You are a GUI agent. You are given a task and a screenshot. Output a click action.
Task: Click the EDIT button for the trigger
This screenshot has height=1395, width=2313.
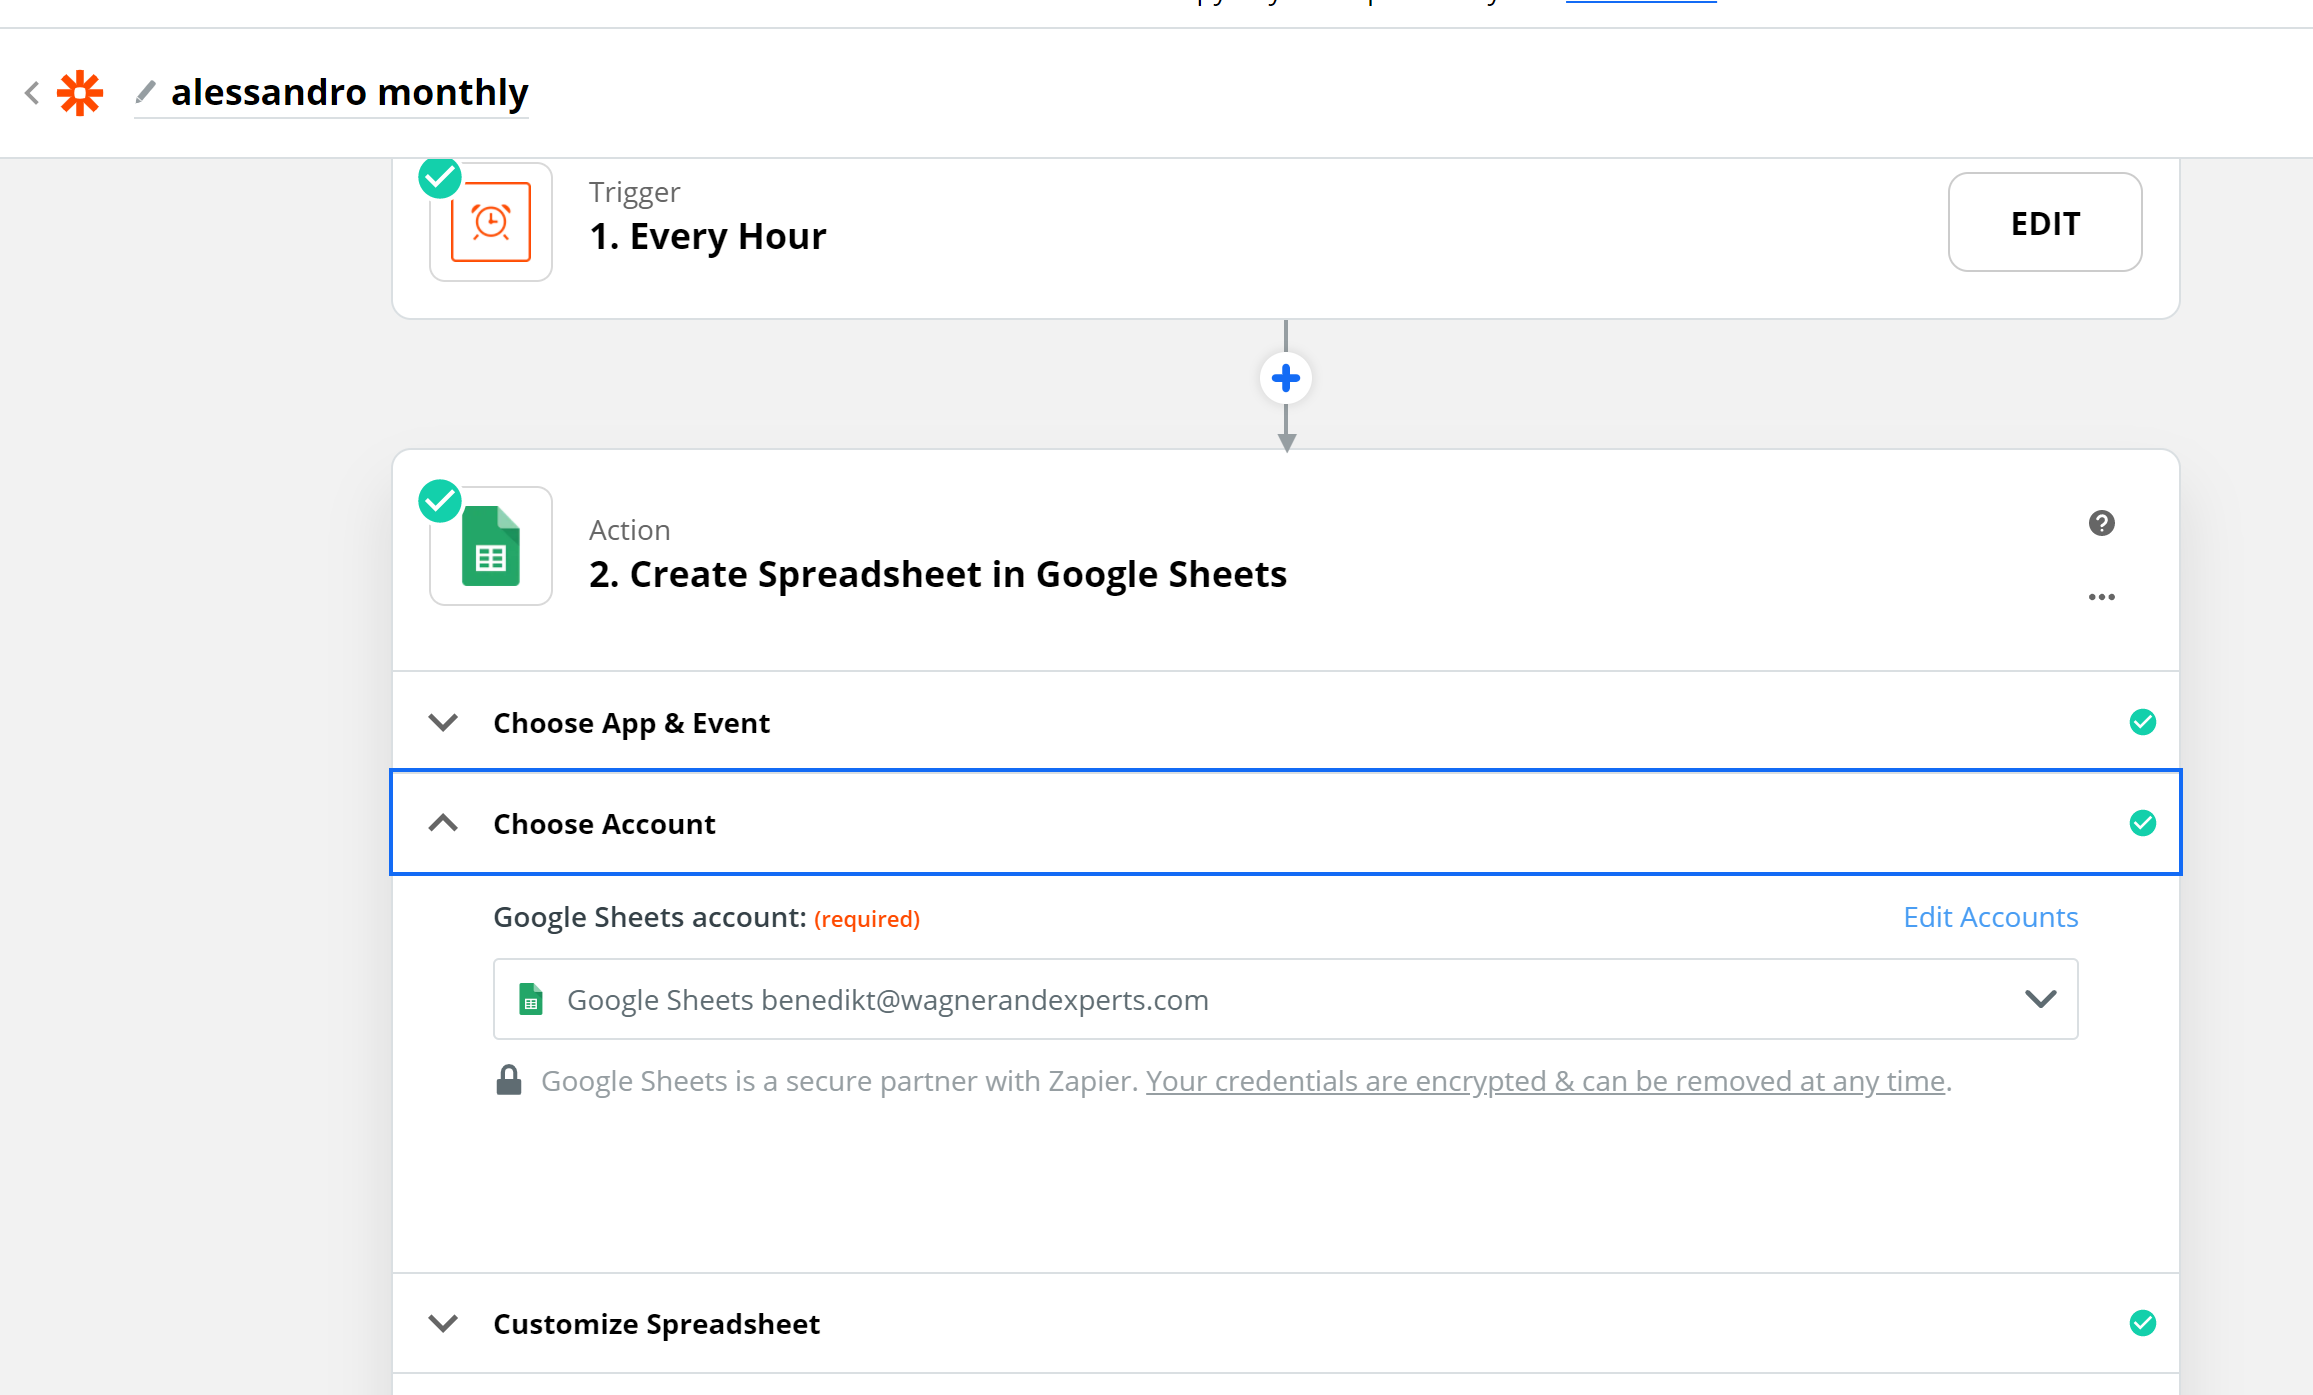pos(2045,222)
